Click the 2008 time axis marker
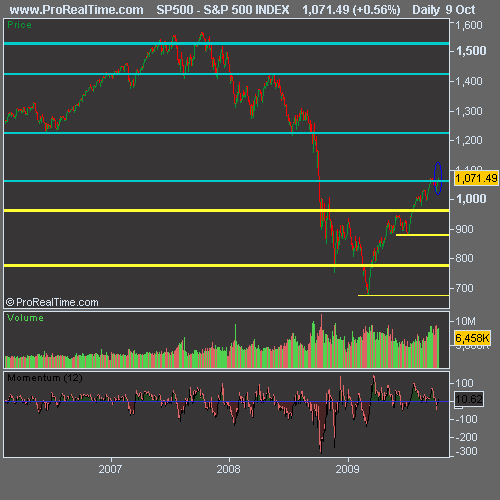The image size is (500, 500). tap(228, 469)
